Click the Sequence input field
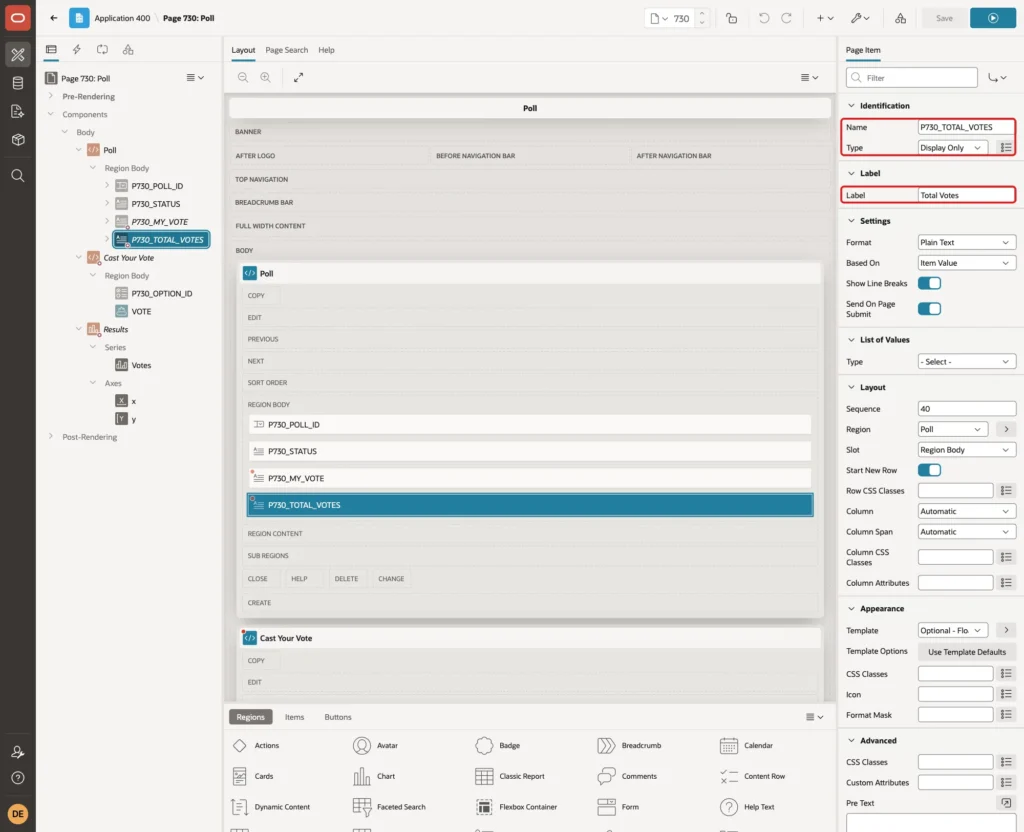This screenshot has width=1024, height=832. [x=966, y=409]
